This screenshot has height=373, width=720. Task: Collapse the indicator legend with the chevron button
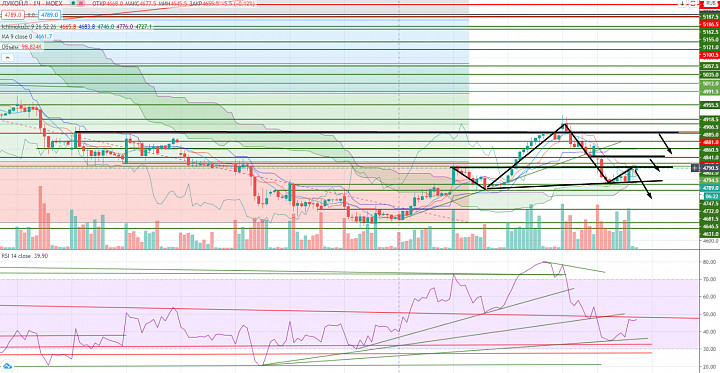point(7,57)
